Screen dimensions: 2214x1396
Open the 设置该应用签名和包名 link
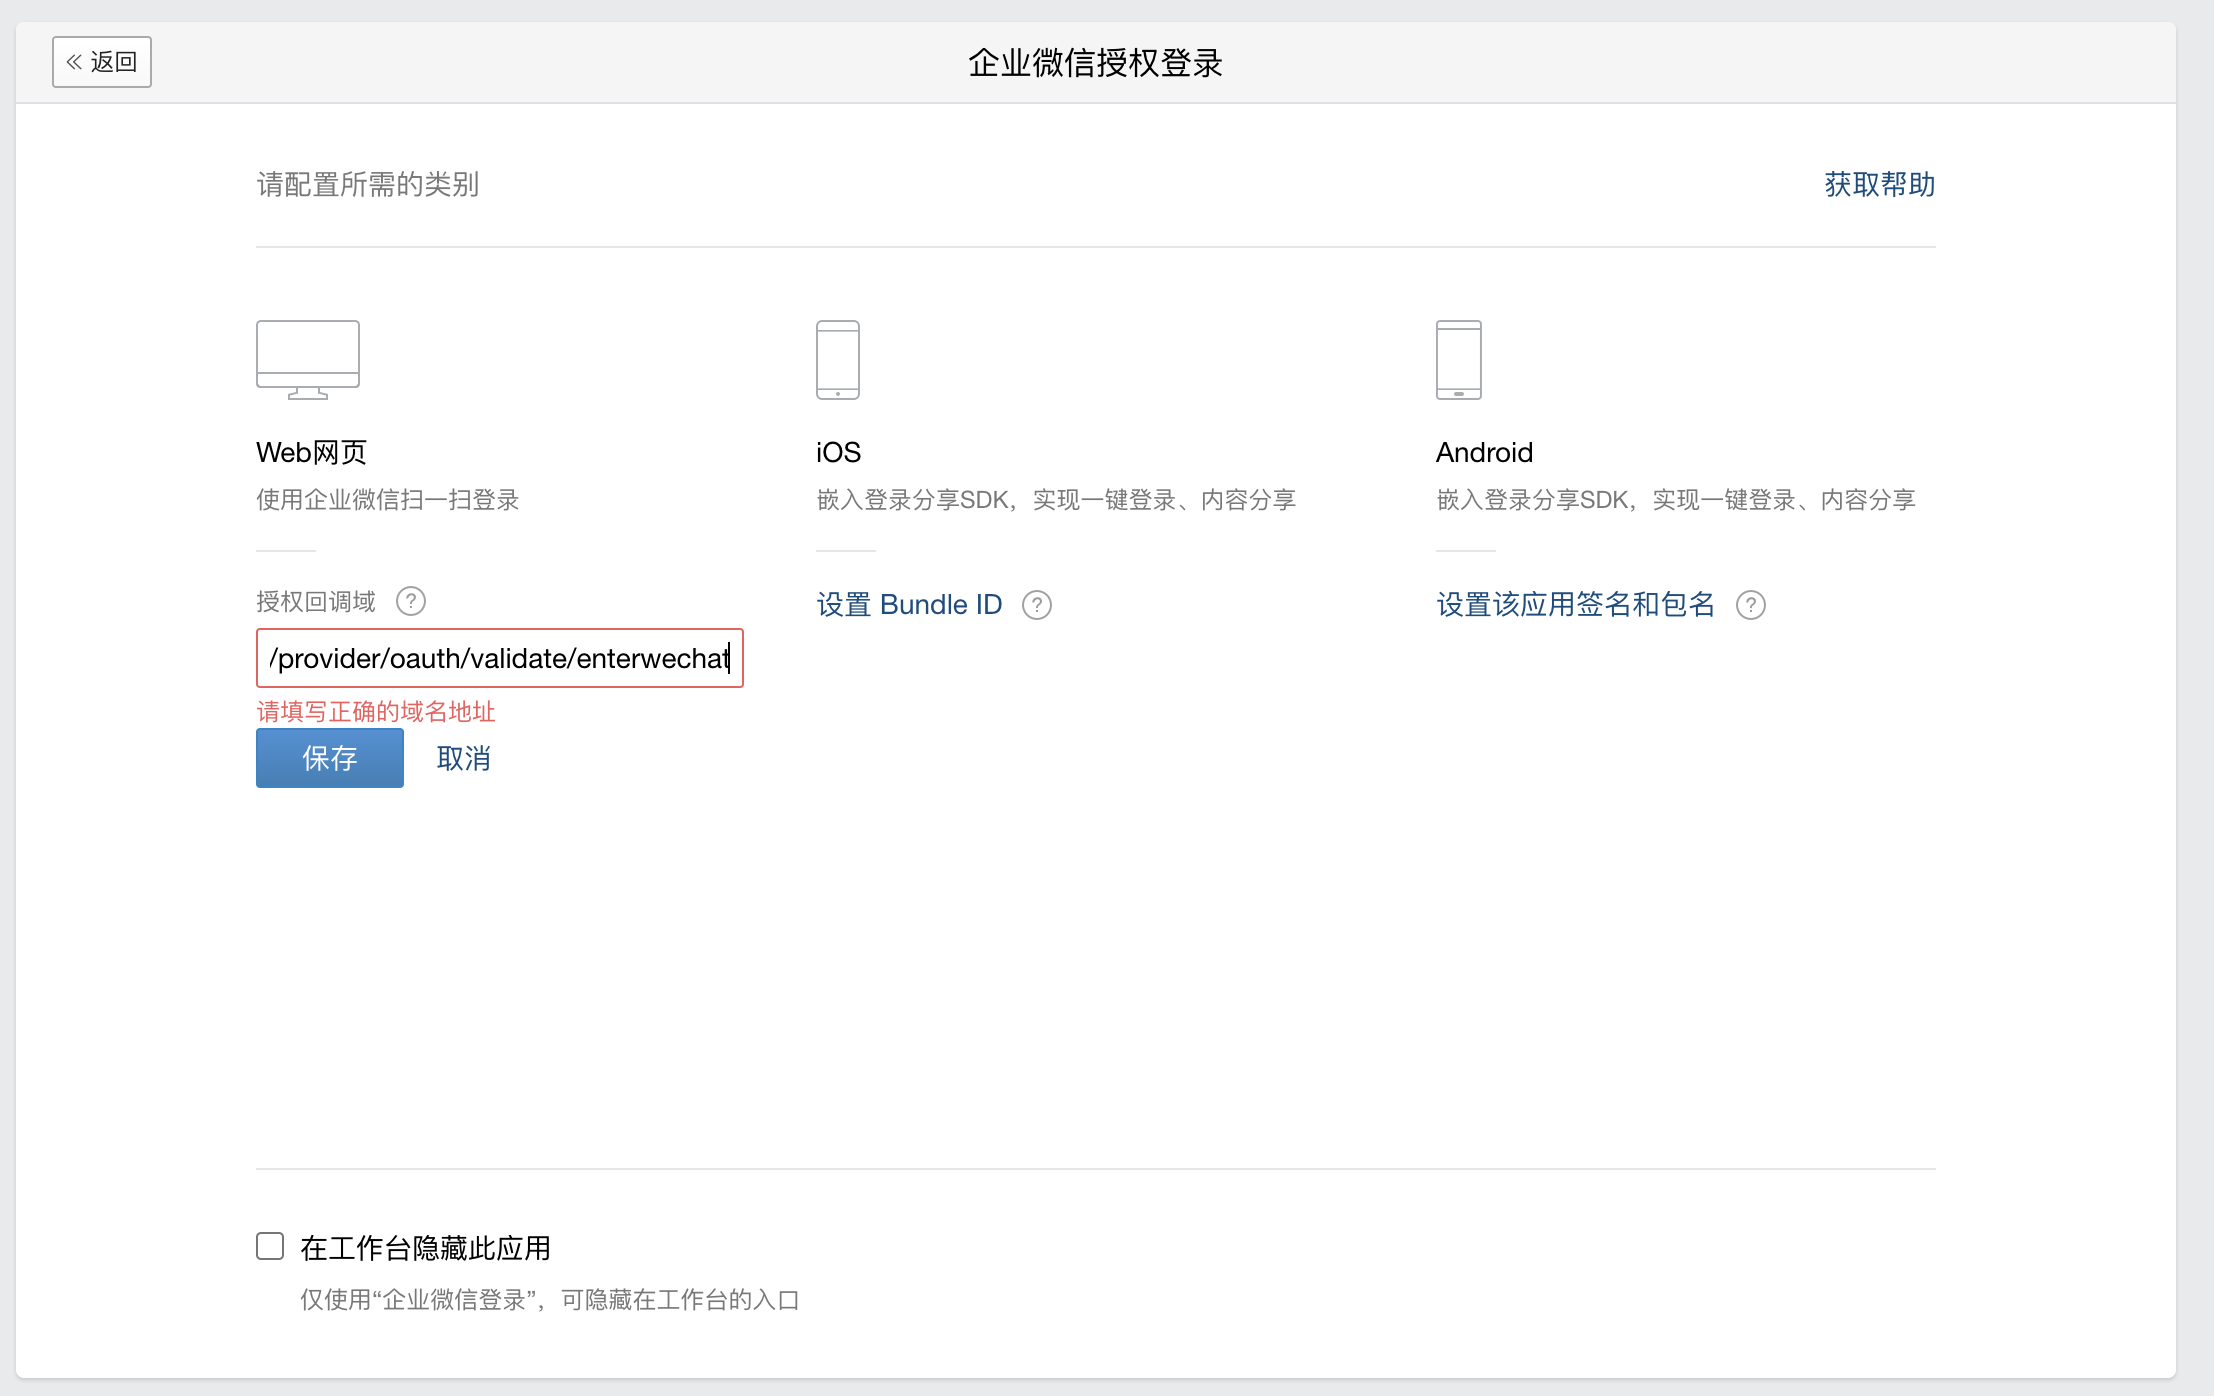(x=1576, y=605)
